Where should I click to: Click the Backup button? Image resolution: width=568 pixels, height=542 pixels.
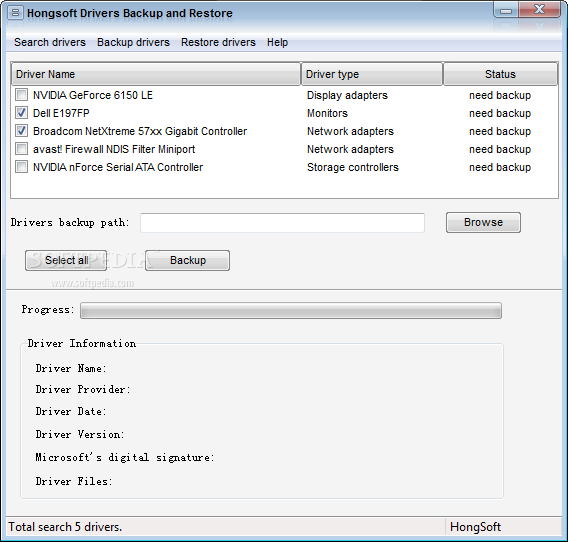(x=188, y=260)
